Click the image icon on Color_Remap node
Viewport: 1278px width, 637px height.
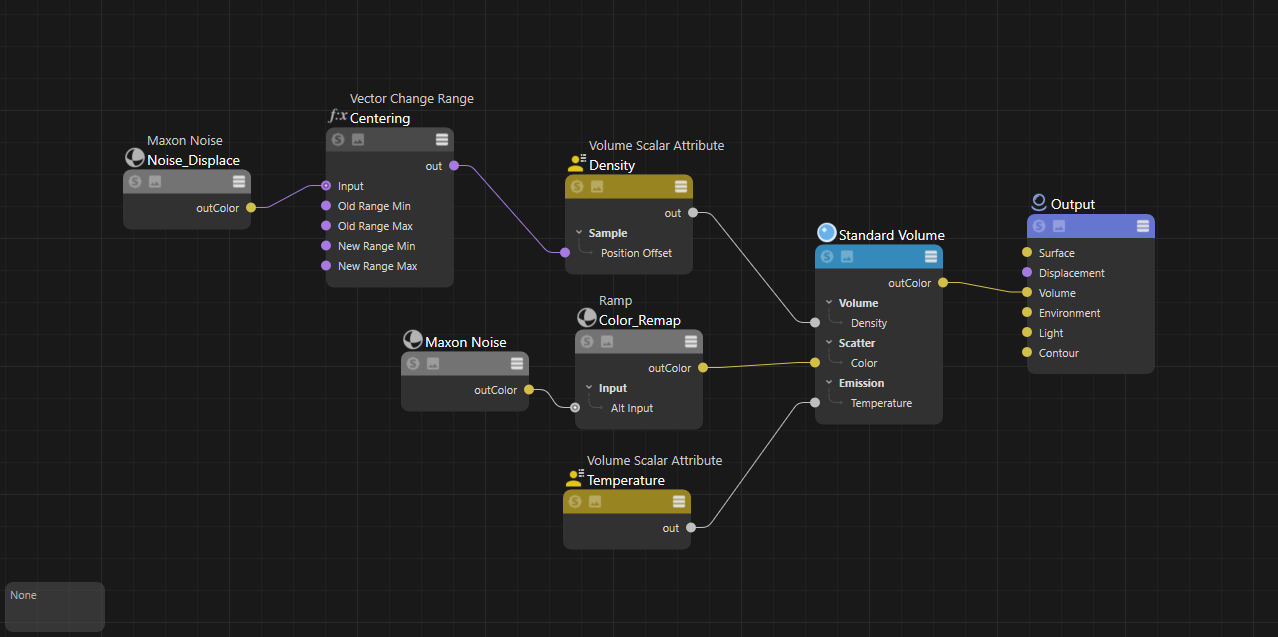coord(607,341)
